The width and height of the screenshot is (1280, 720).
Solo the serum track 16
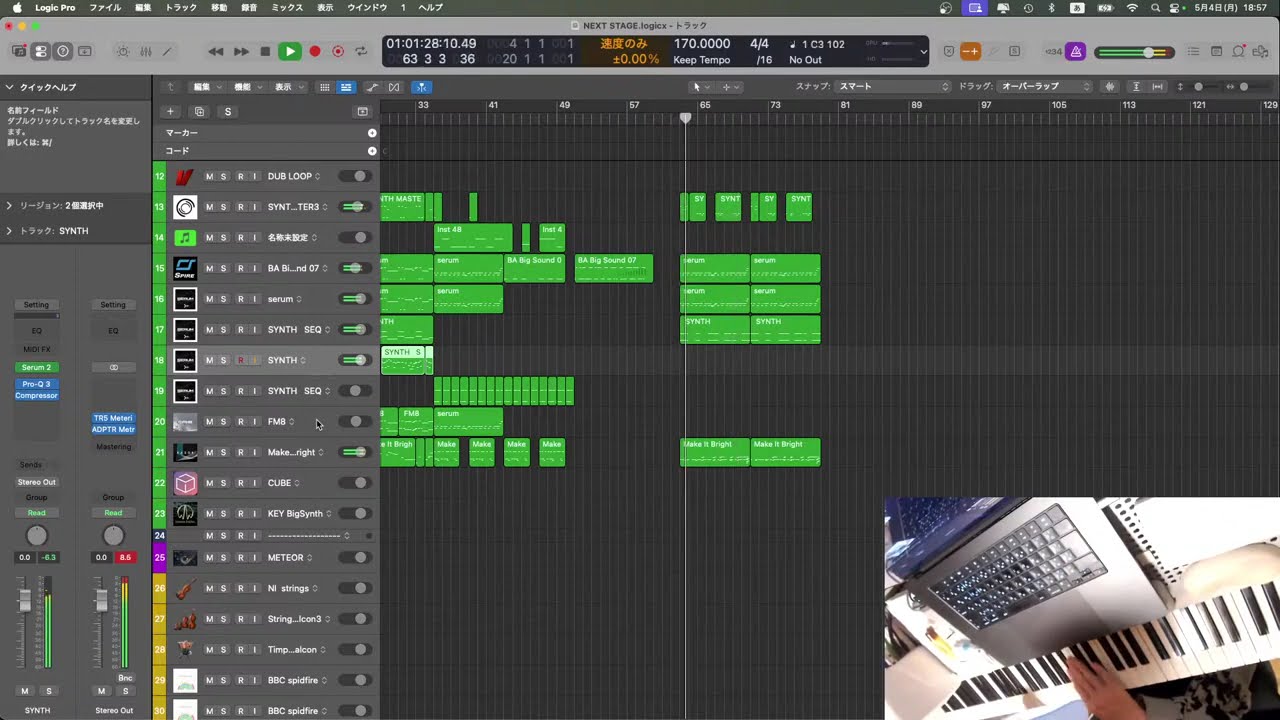[223, 299]
